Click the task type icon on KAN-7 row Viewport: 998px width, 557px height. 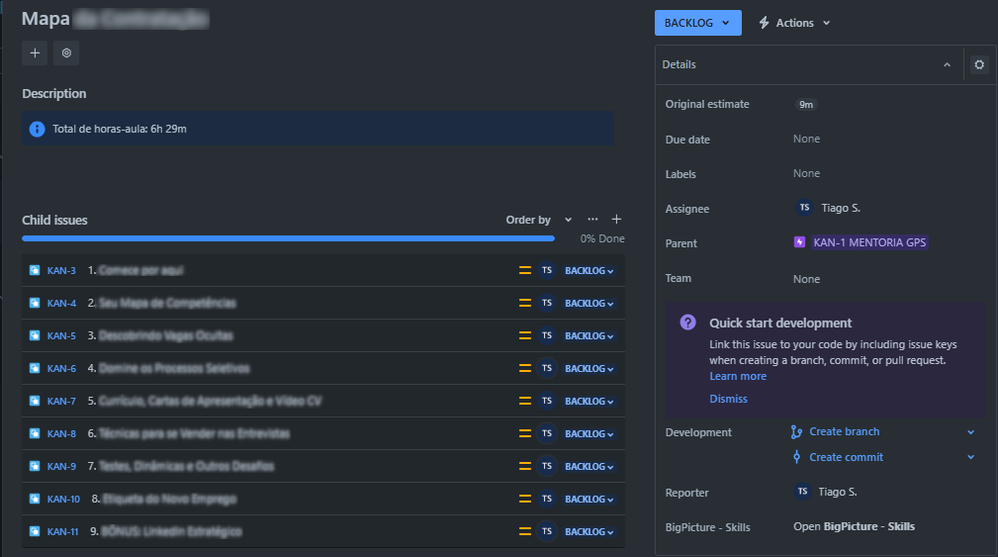click(x=34, y=401)
